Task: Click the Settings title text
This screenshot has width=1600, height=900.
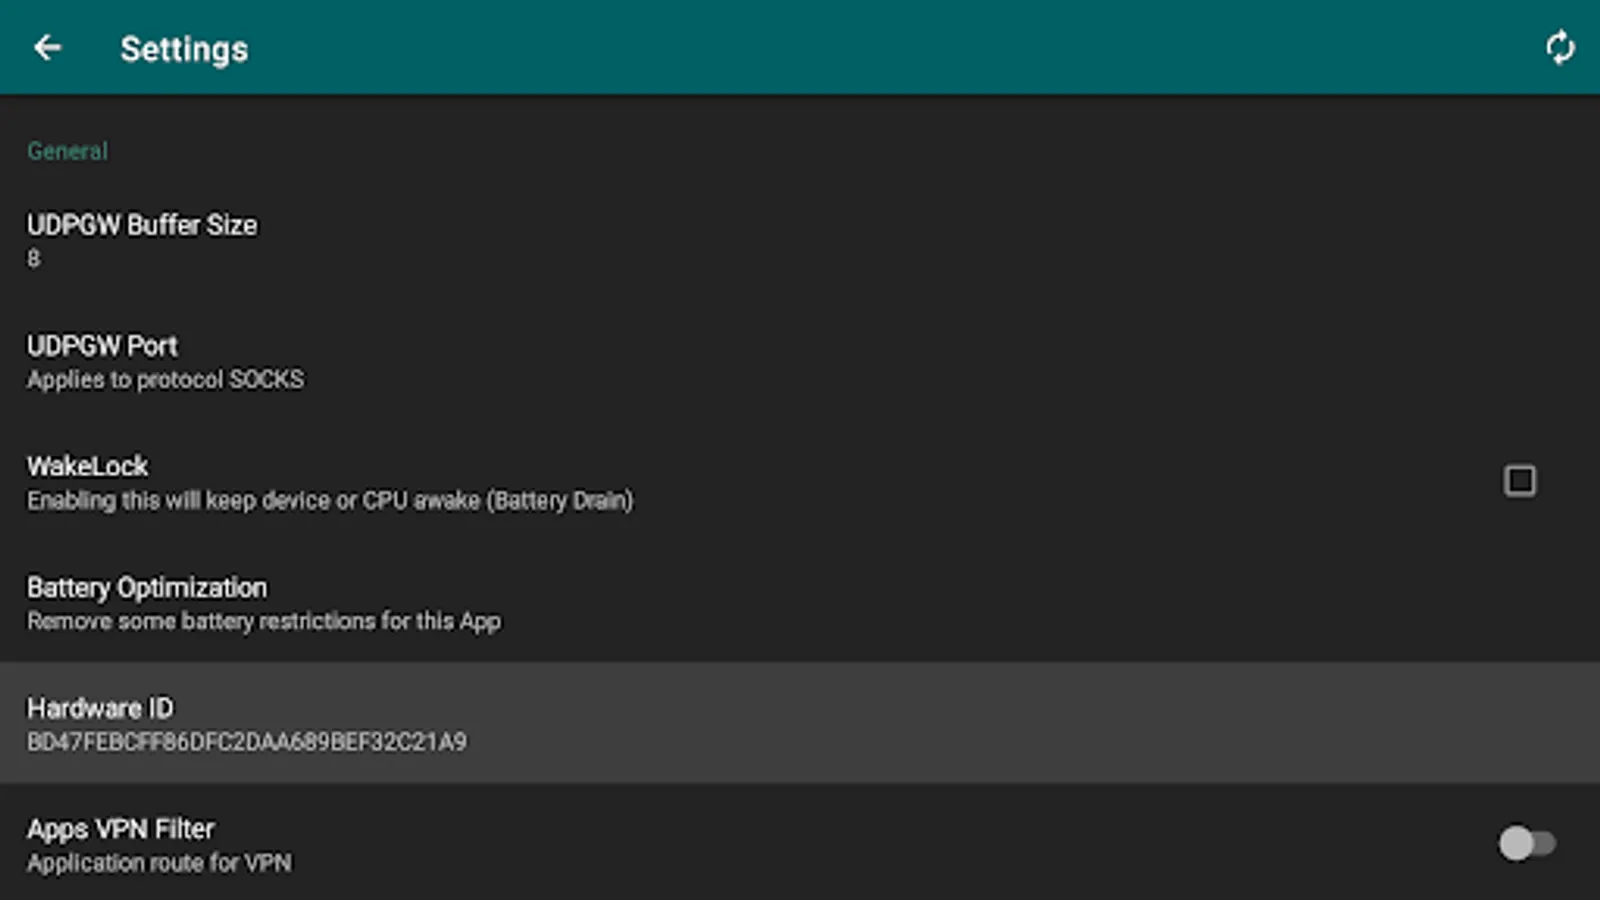Action: (x=184, y=49)
